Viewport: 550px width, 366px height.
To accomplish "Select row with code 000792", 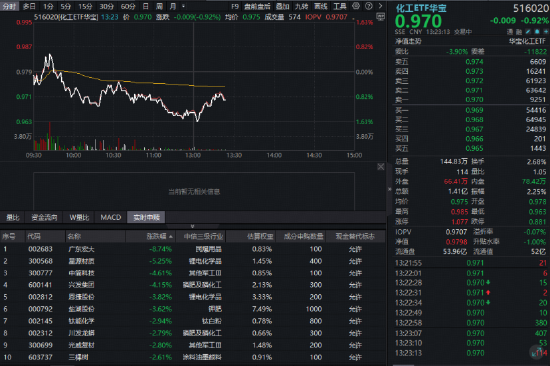I will click(193, 309).
